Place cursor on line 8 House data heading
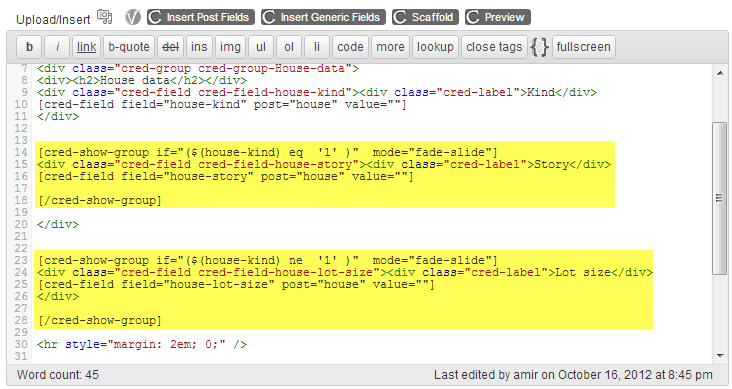Viewport: 732px width, 389px height. (142, 80)
